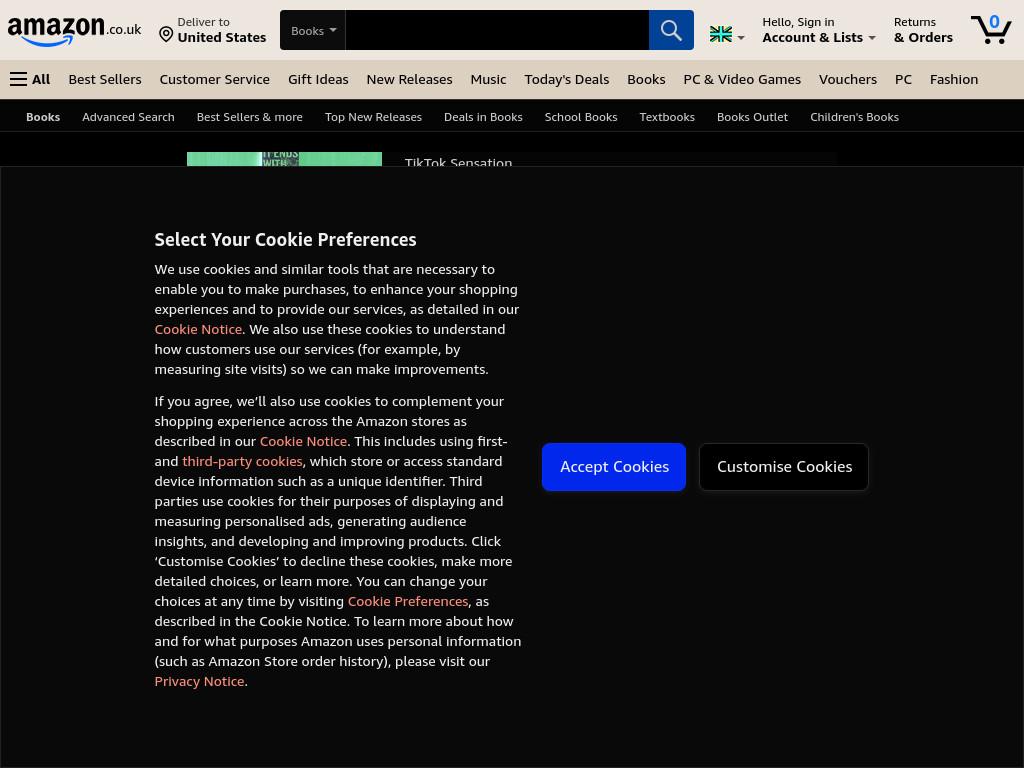
Task: Open Books Outlet
Action: pyautogui.click(x=752, y=117)
